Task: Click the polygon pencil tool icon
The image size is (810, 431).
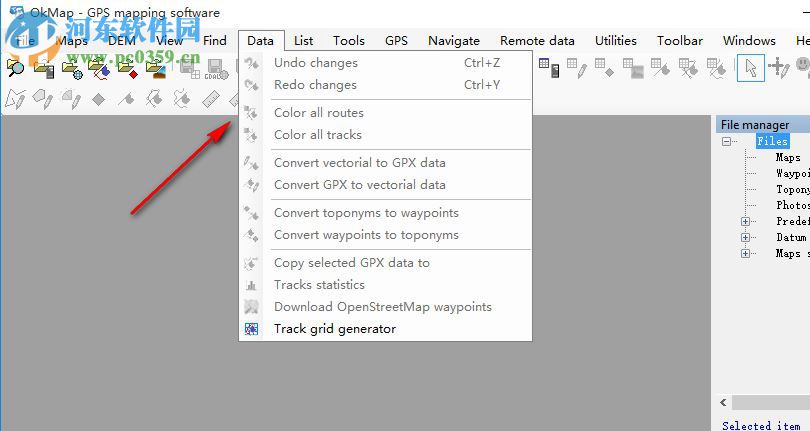Action: [x=42, y=98]
